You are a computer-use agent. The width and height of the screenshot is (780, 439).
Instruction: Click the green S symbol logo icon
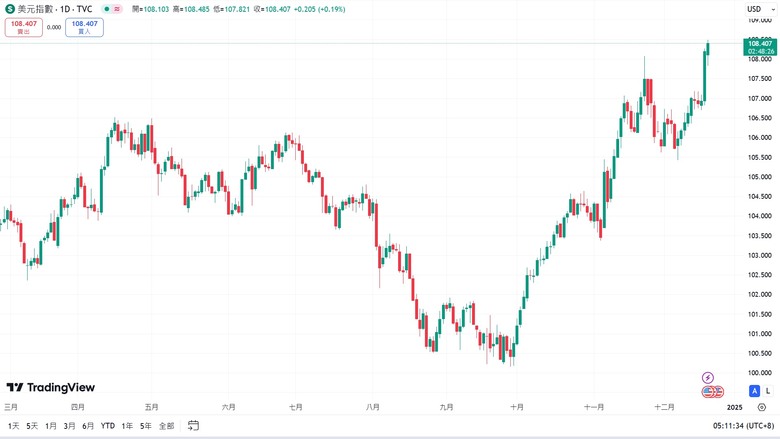tap(10, 9)
